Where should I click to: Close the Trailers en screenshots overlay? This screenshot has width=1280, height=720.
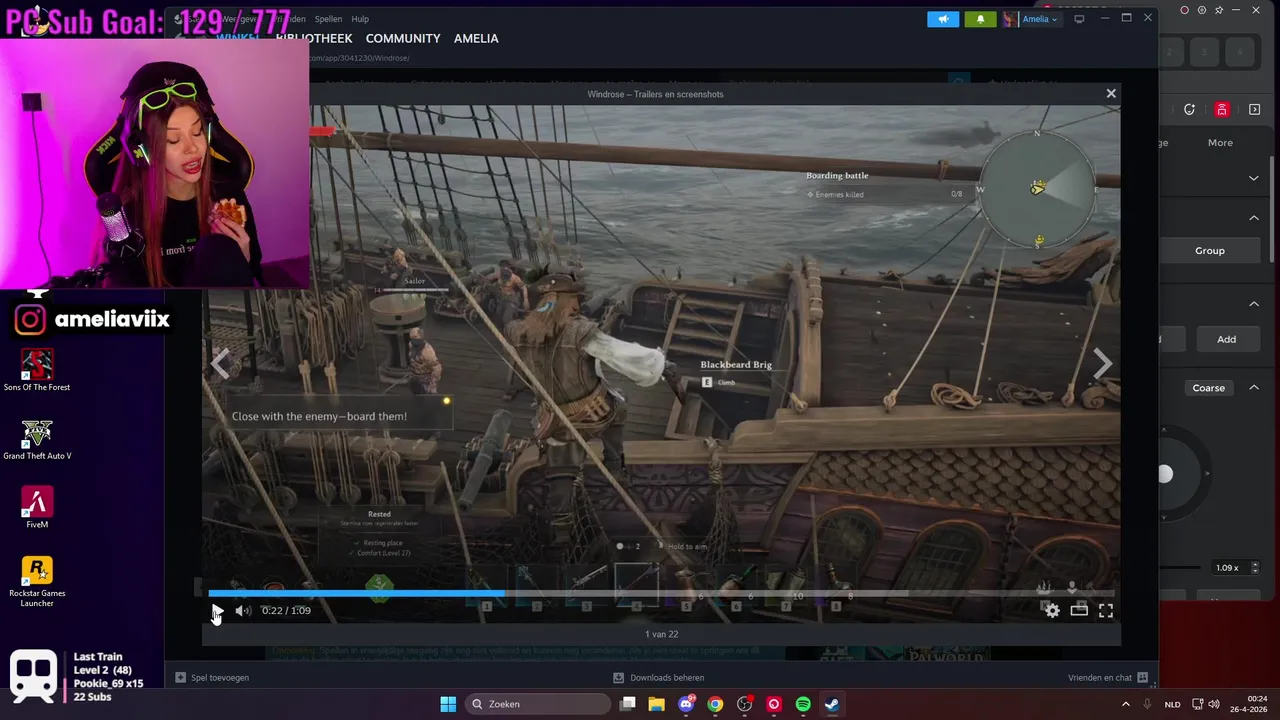[1110, 93]
